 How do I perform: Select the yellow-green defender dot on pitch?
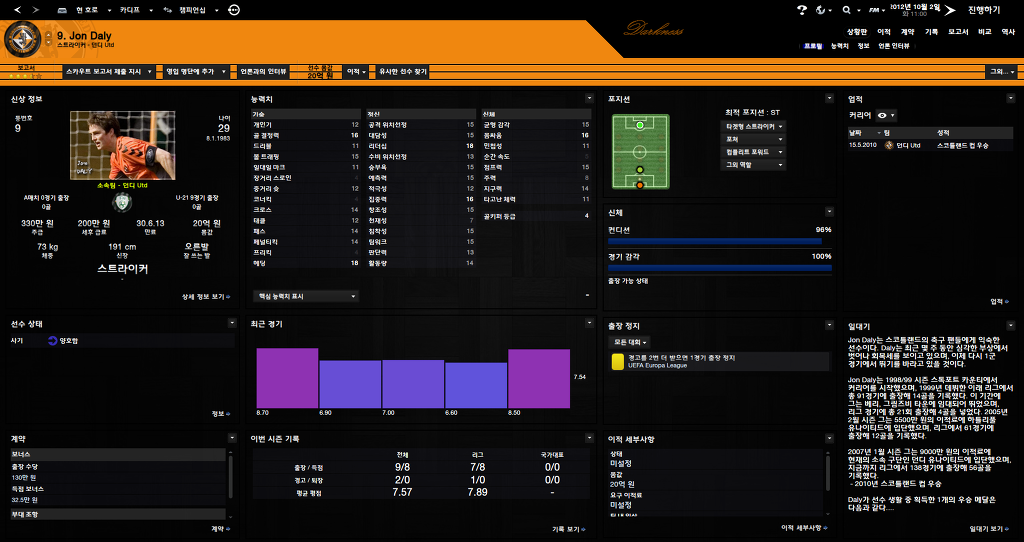point(639,170)
